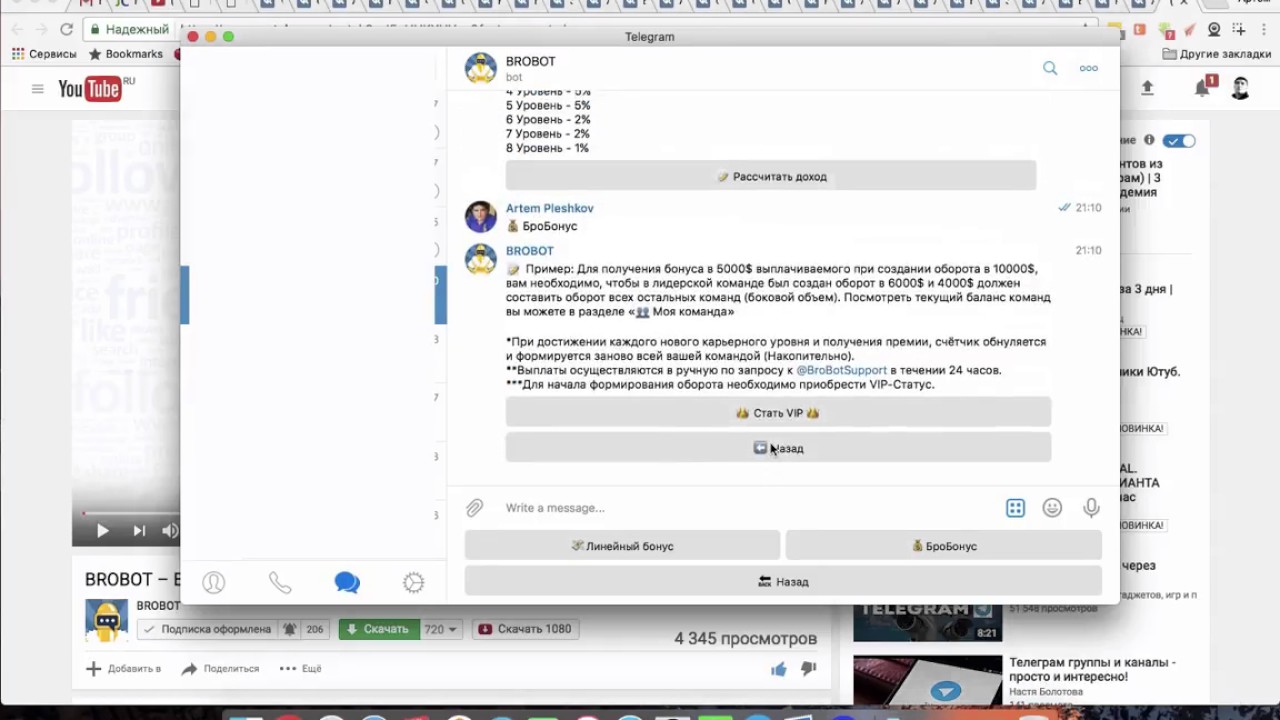Open the three-dots chat options menu

(x=1089, y=68)
